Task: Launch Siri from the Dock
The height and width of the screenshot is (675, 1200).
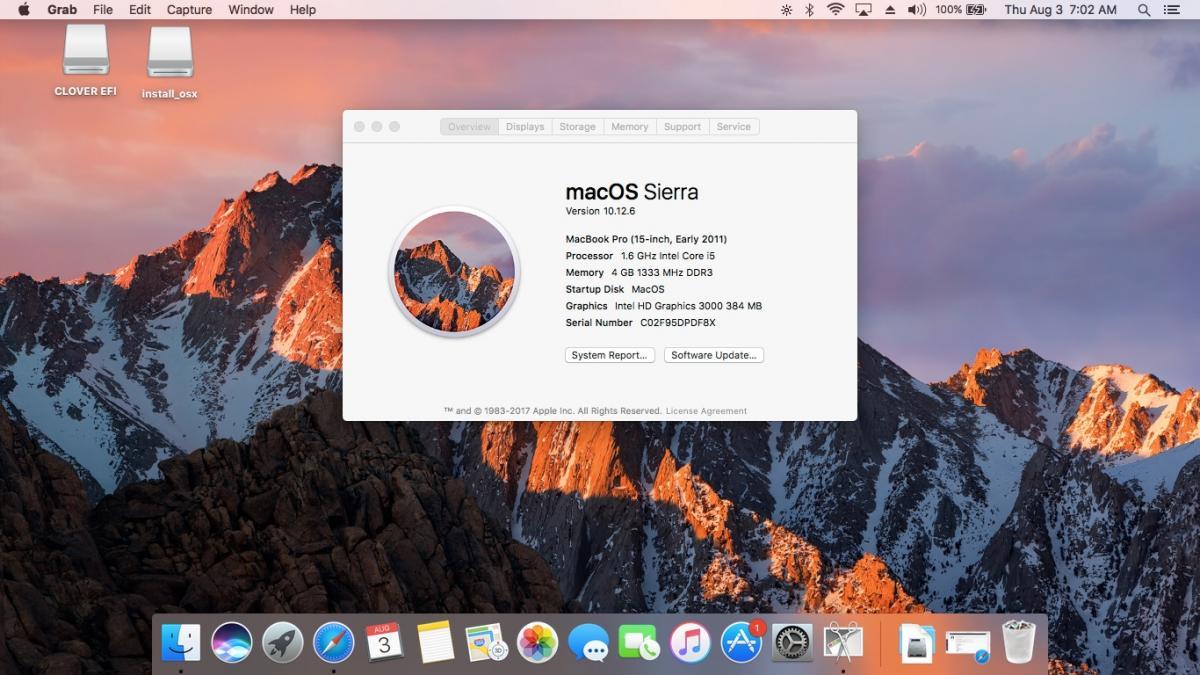Action: click(x=232, y=642)
